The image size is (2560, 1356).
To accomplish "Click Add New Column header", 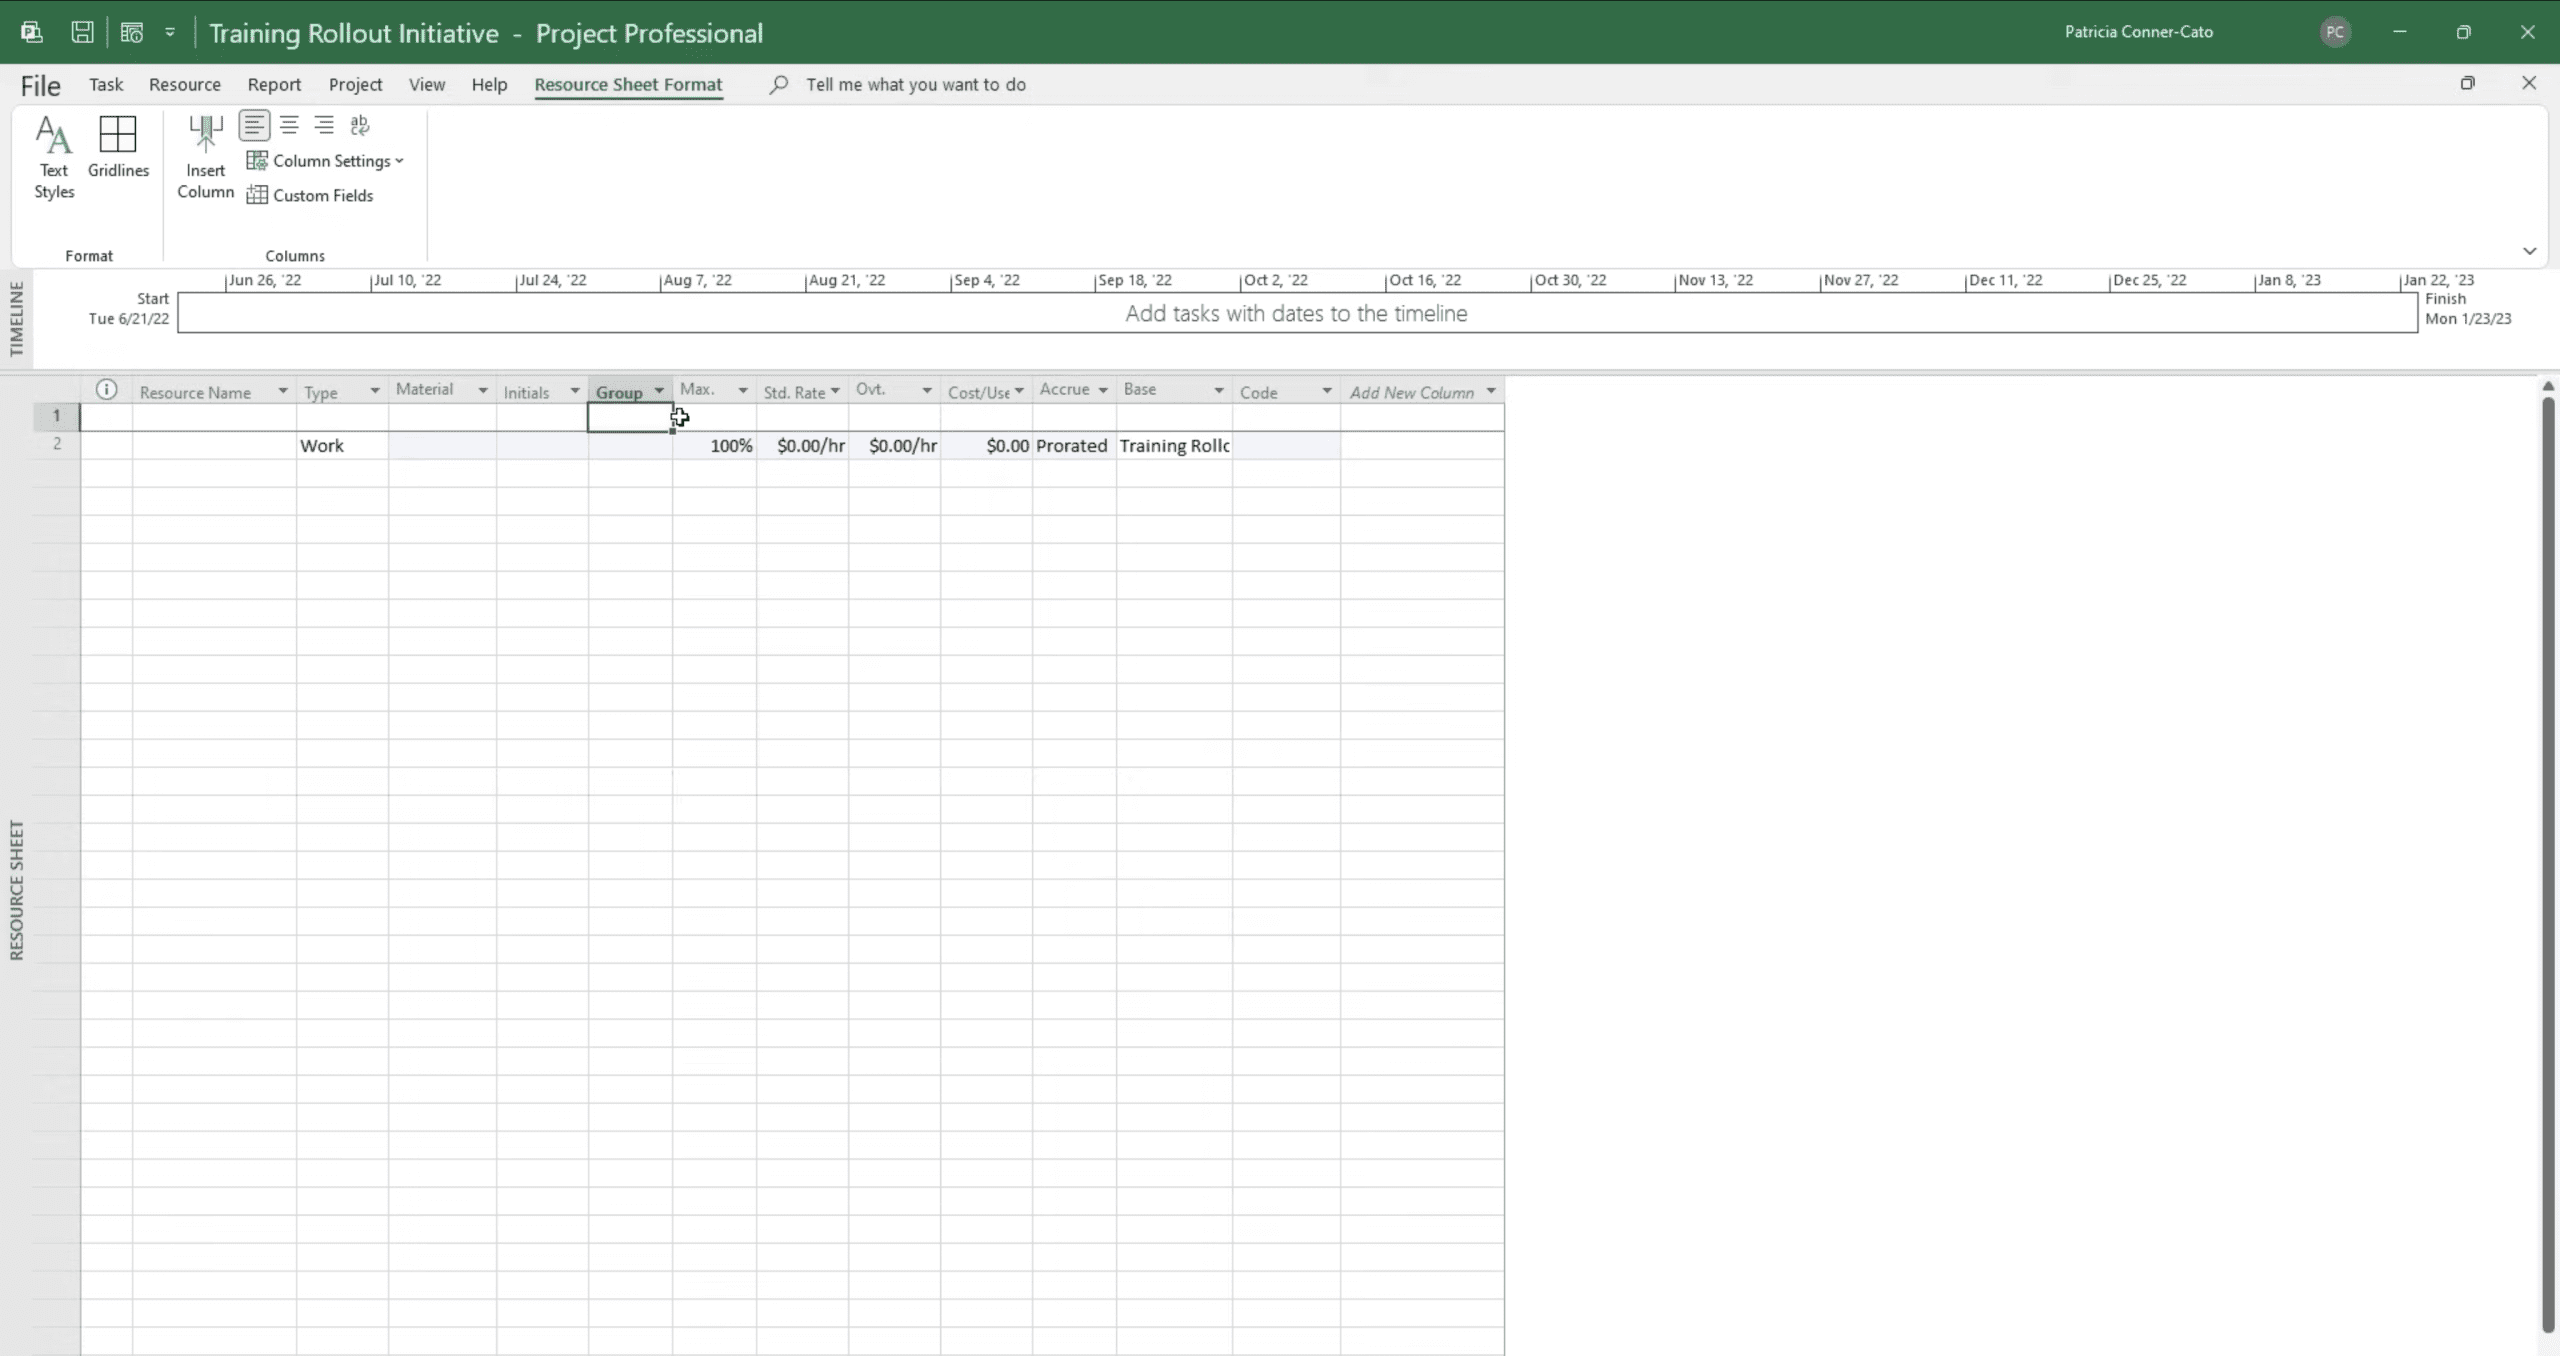I will tap(1411, 392).
